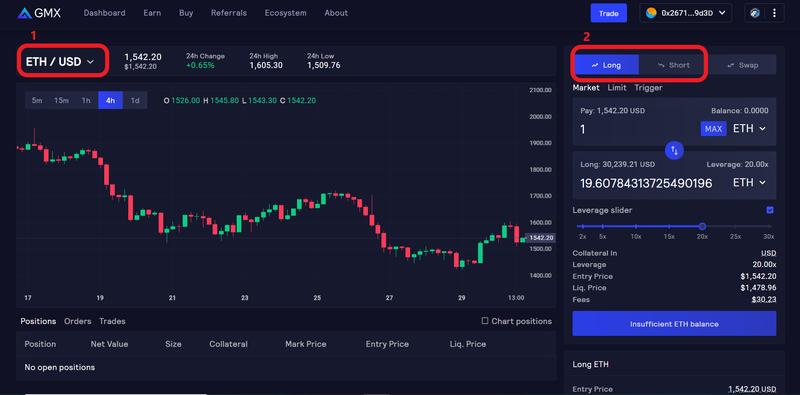The width and height of the screenshot is (800, 395).
Task: Switch to the Orders tab
Action: (78, 321)
